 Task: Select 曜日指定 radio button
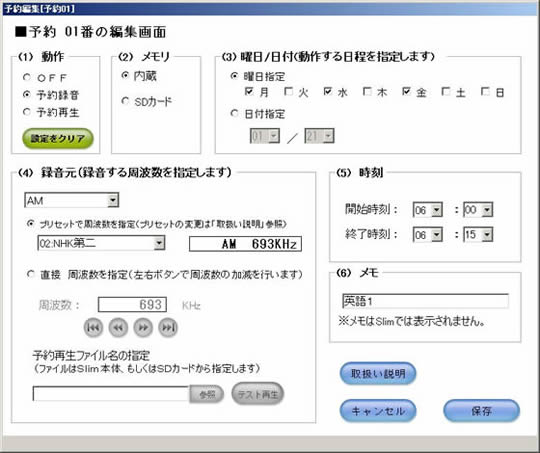235,76
